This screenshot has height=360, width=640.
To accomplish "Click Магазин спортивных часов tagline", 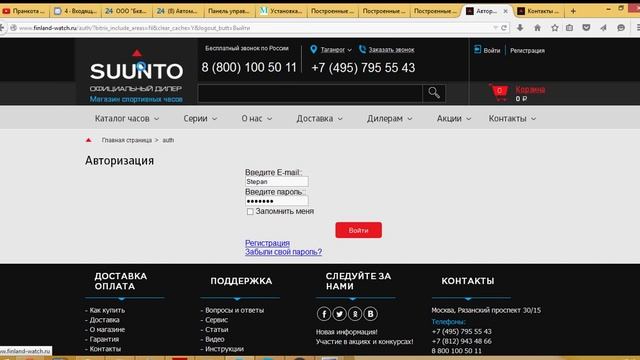I will 136,99.
